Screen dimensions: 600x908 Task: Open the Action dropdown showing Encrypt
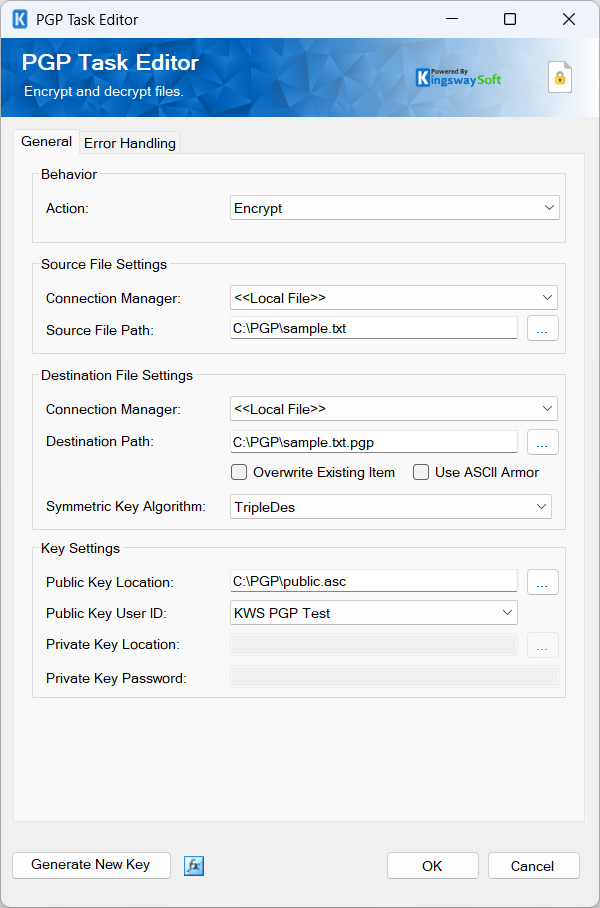[x=395, y=208]
